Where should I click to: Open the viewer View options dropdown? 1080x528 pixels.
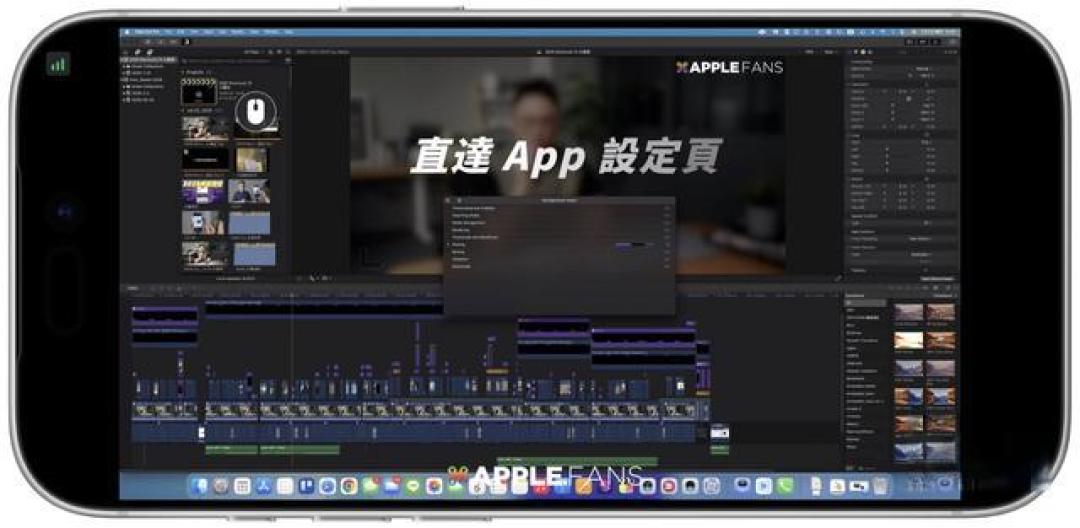[831, 52]
